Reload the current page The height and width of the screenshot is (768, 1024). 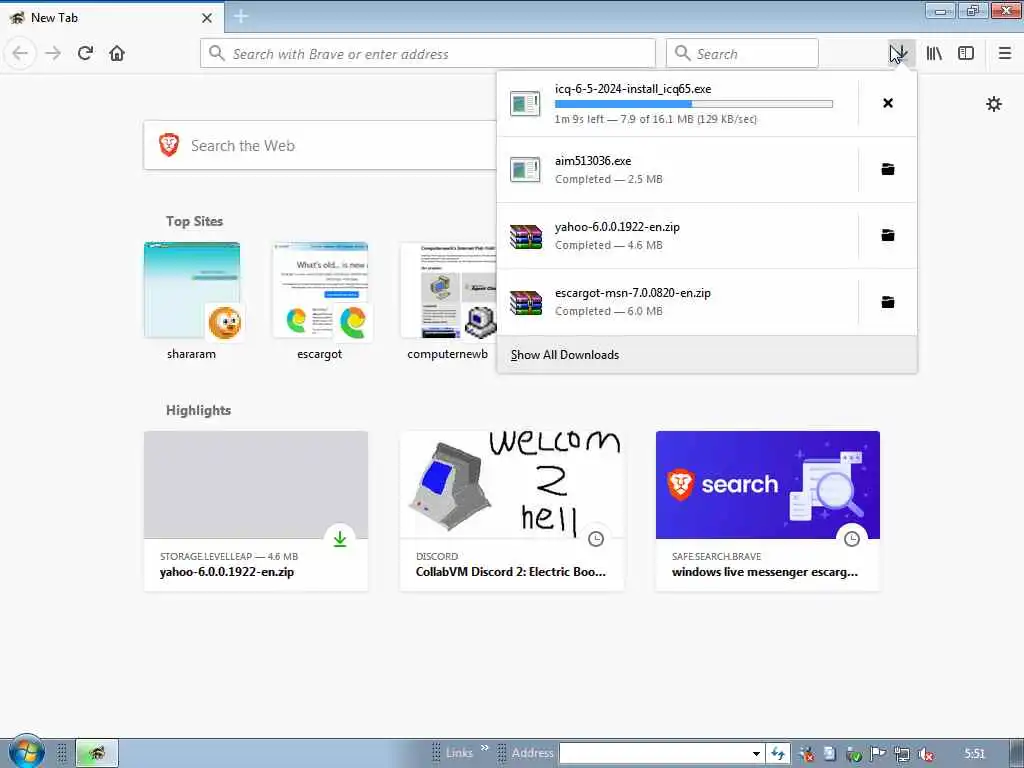pyautogui.click(x=85, y=53)
